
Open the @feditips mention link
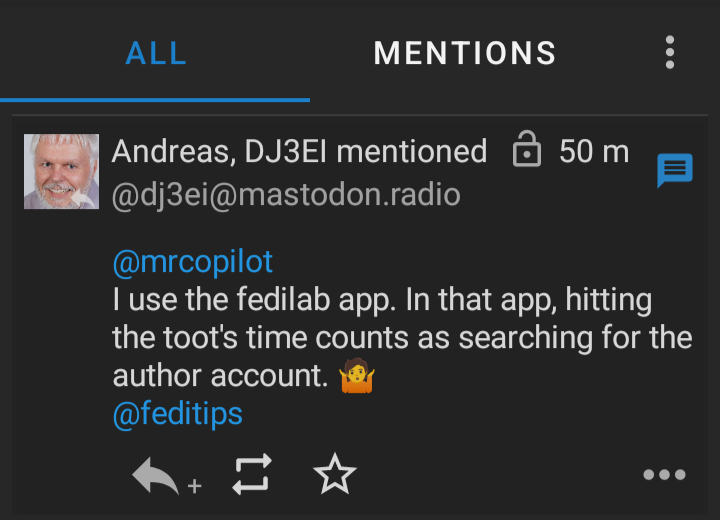pyautogui.click(x=177, y=413)
